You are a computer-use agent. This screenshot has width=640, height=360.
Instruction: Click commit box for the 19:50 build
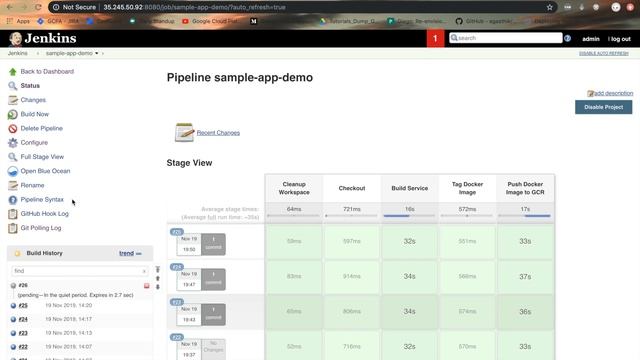pos(213,244)
